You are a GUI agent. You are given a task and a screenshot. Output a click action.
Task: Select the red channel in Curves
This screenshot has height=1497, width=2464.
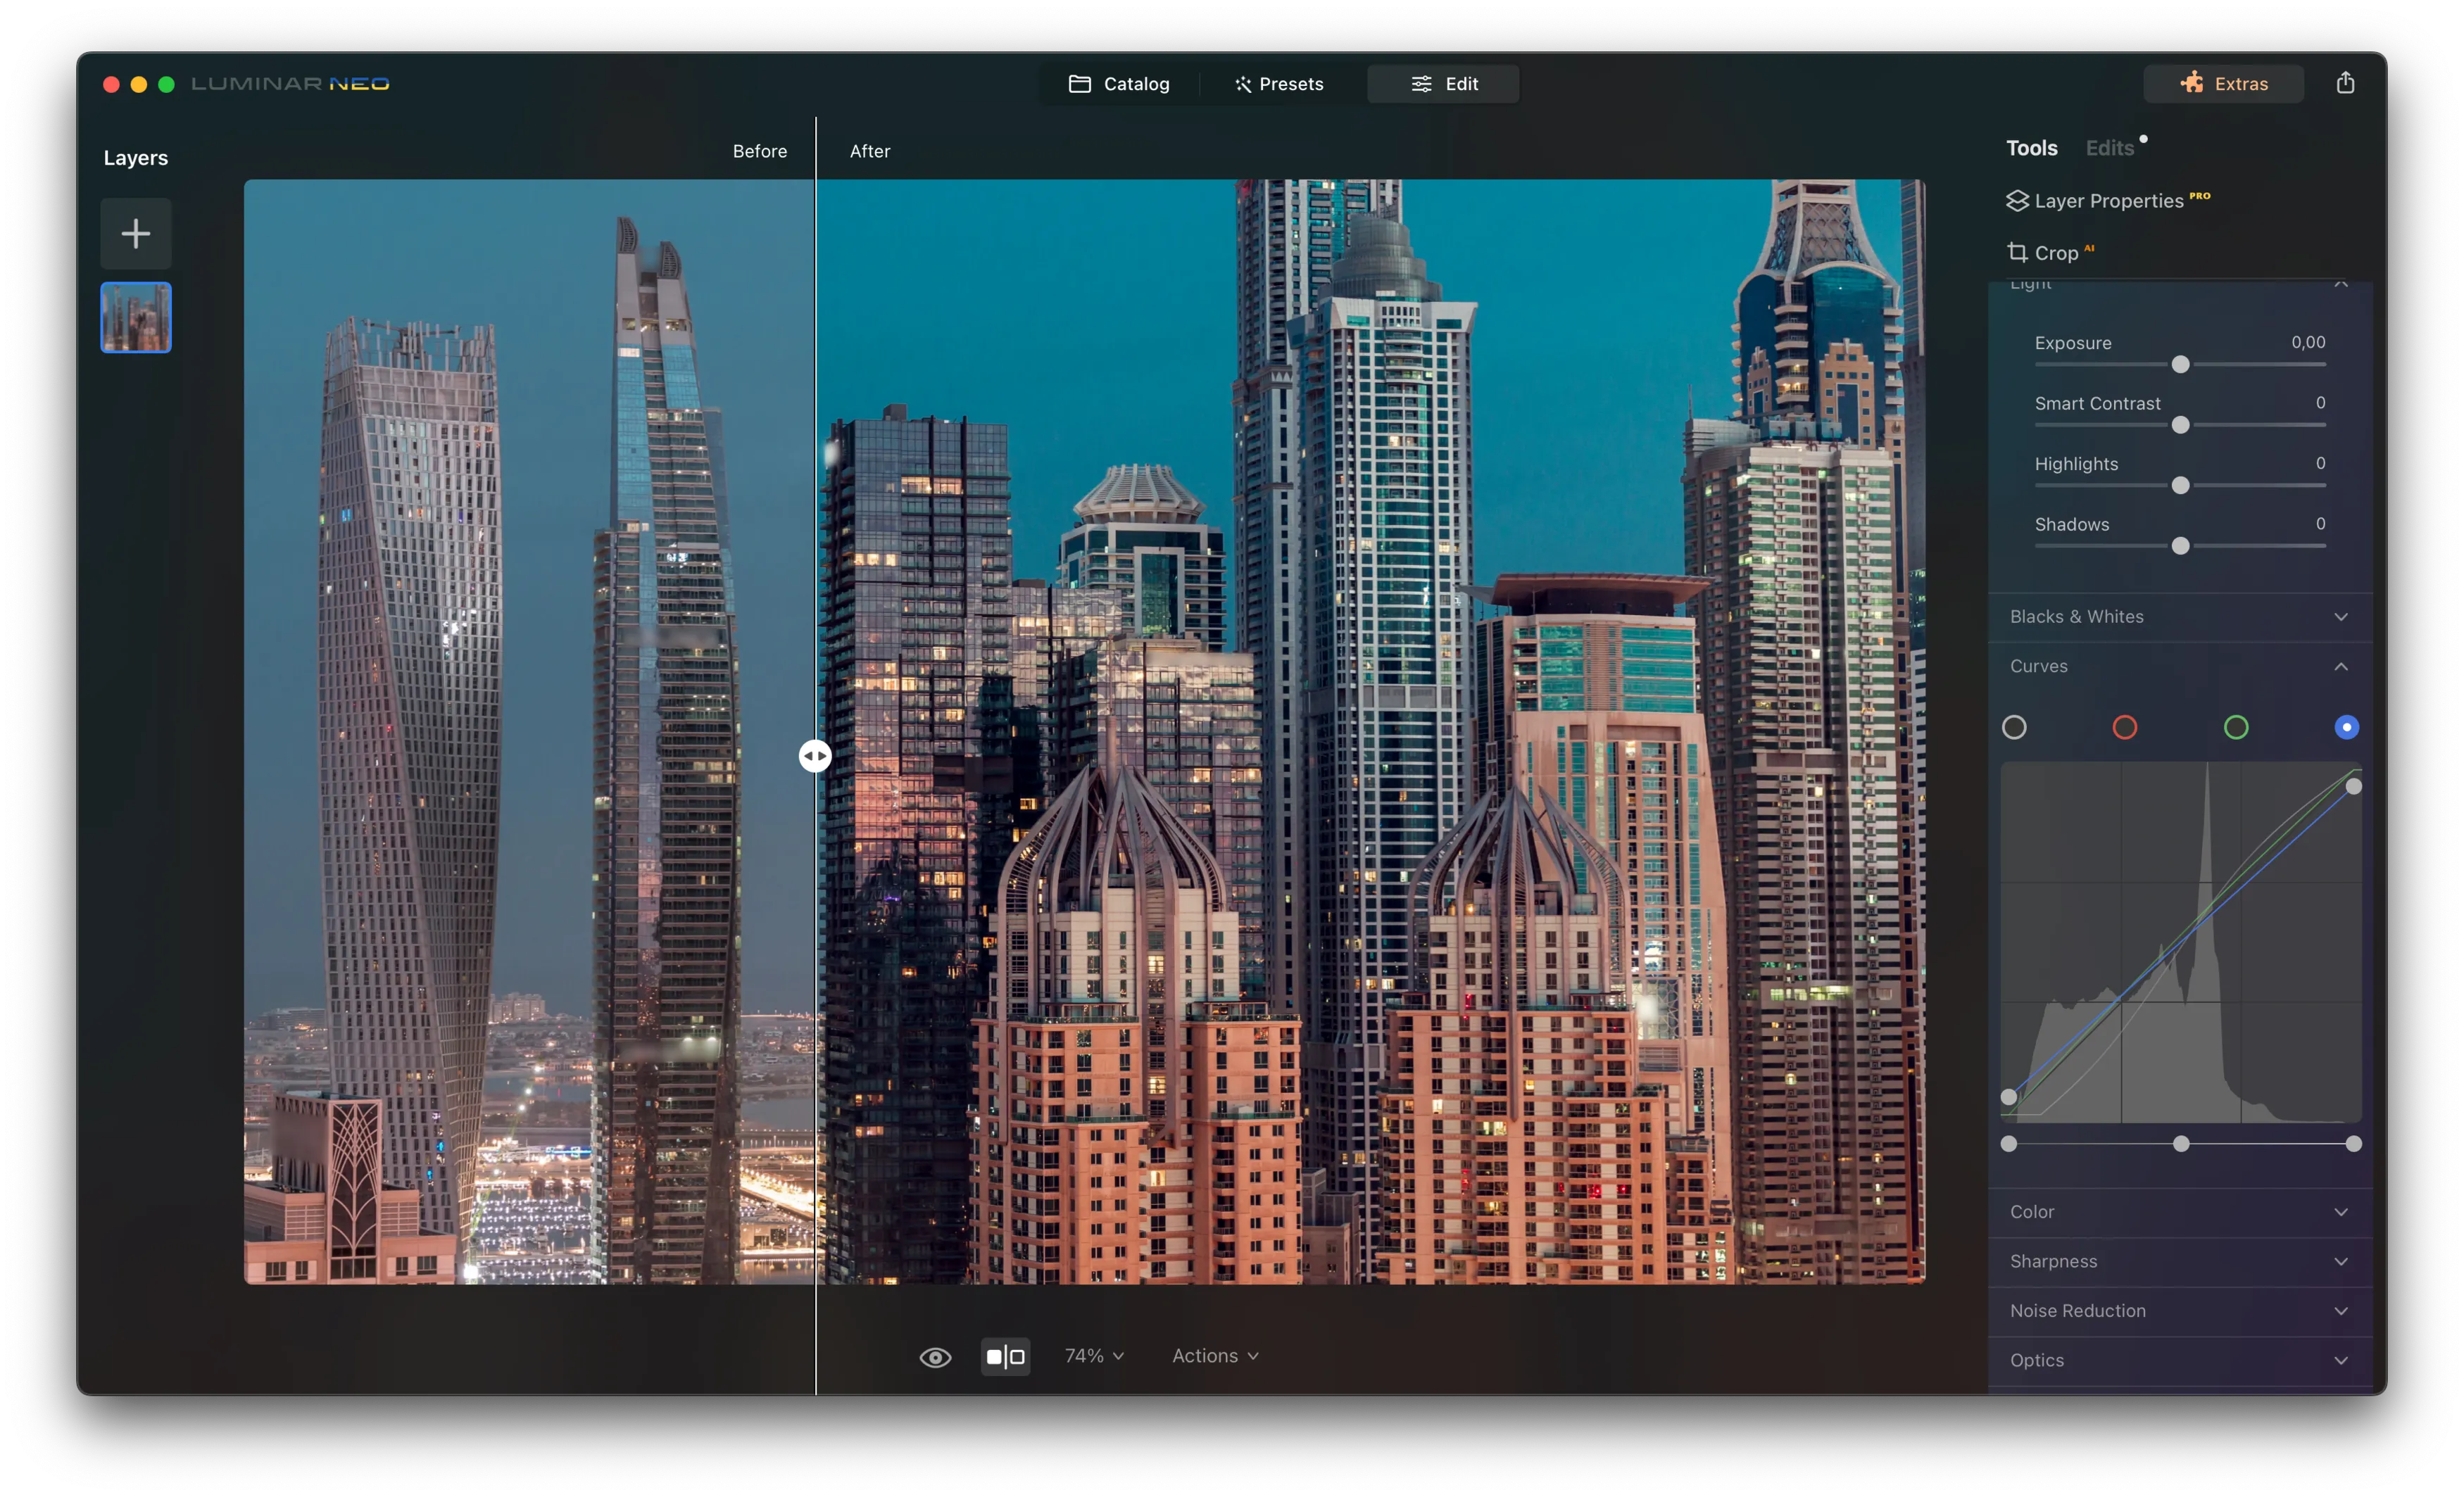coord(2125,727)
